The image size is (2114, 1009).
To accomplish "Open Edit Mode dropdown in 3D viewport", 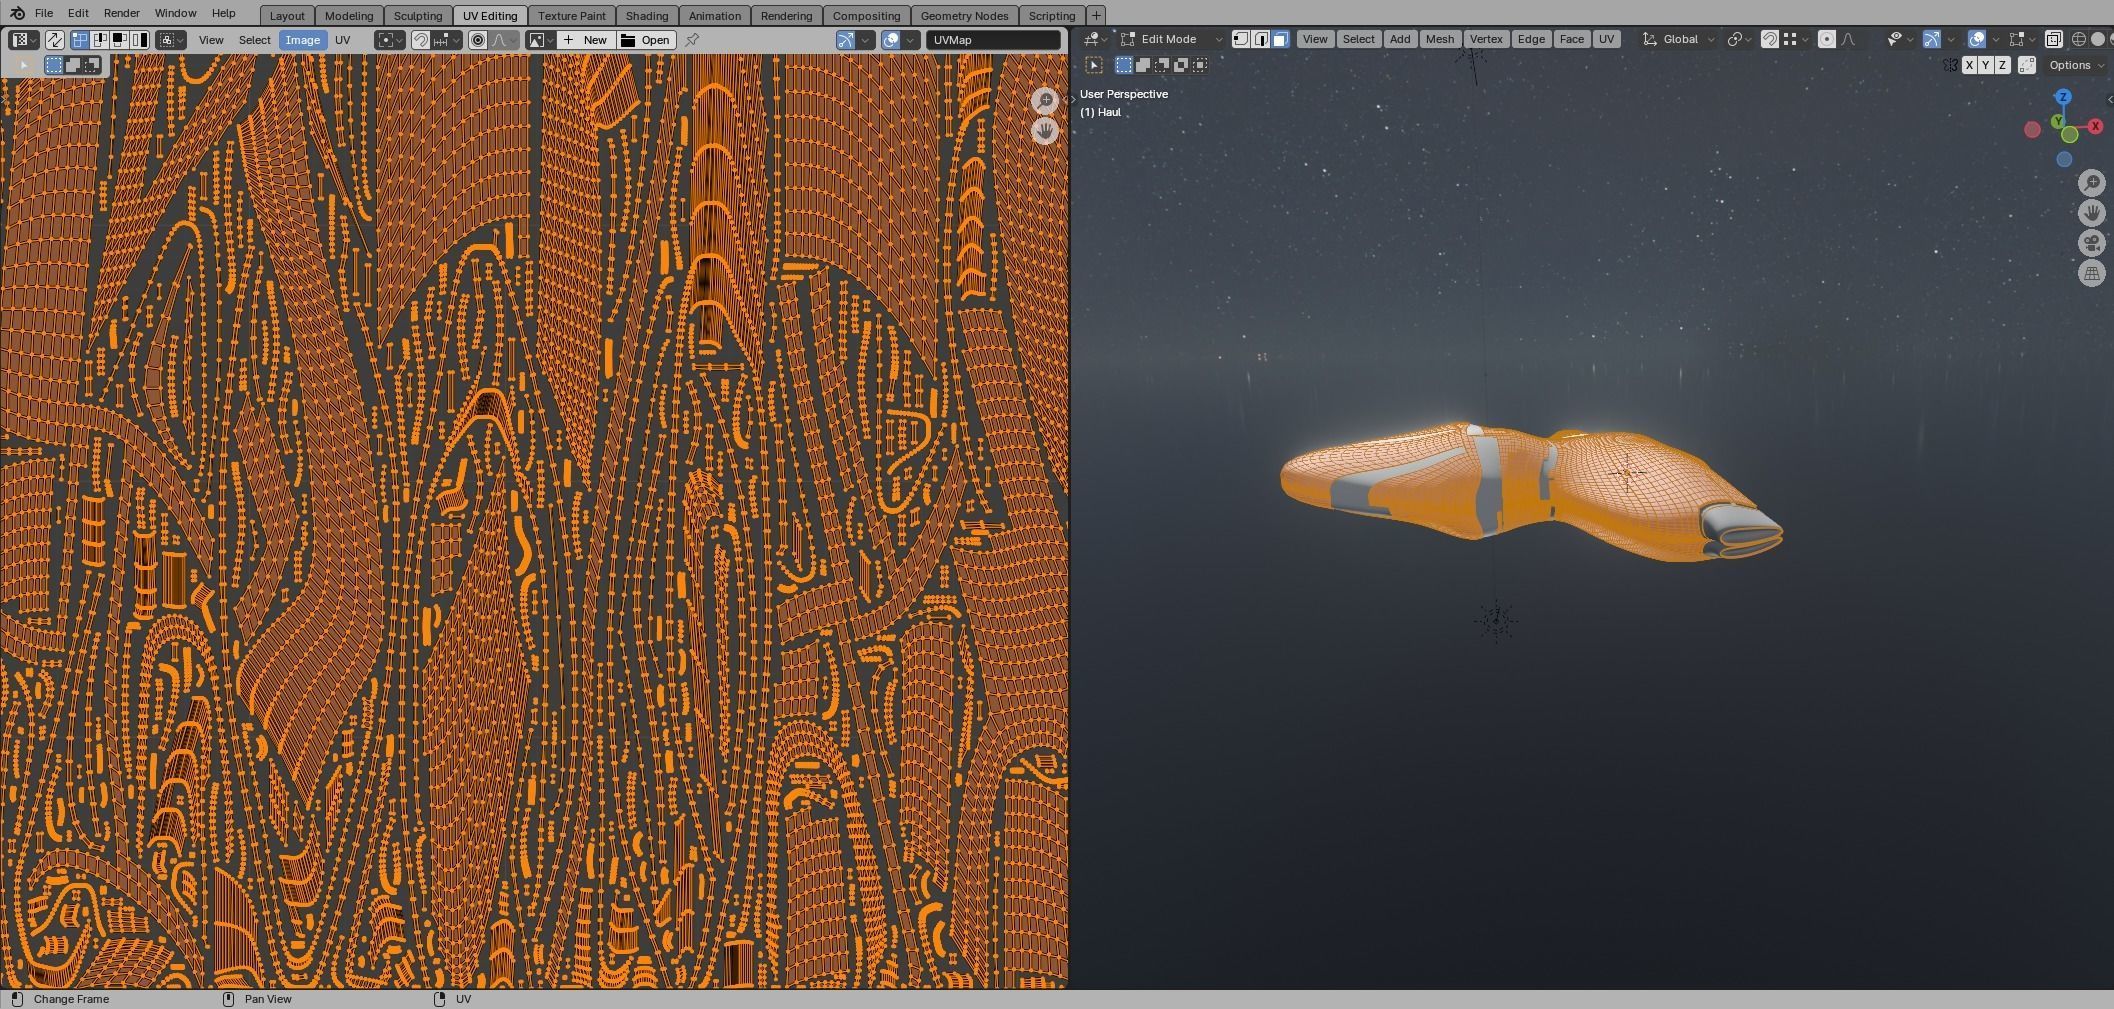I will point(1171,39).
